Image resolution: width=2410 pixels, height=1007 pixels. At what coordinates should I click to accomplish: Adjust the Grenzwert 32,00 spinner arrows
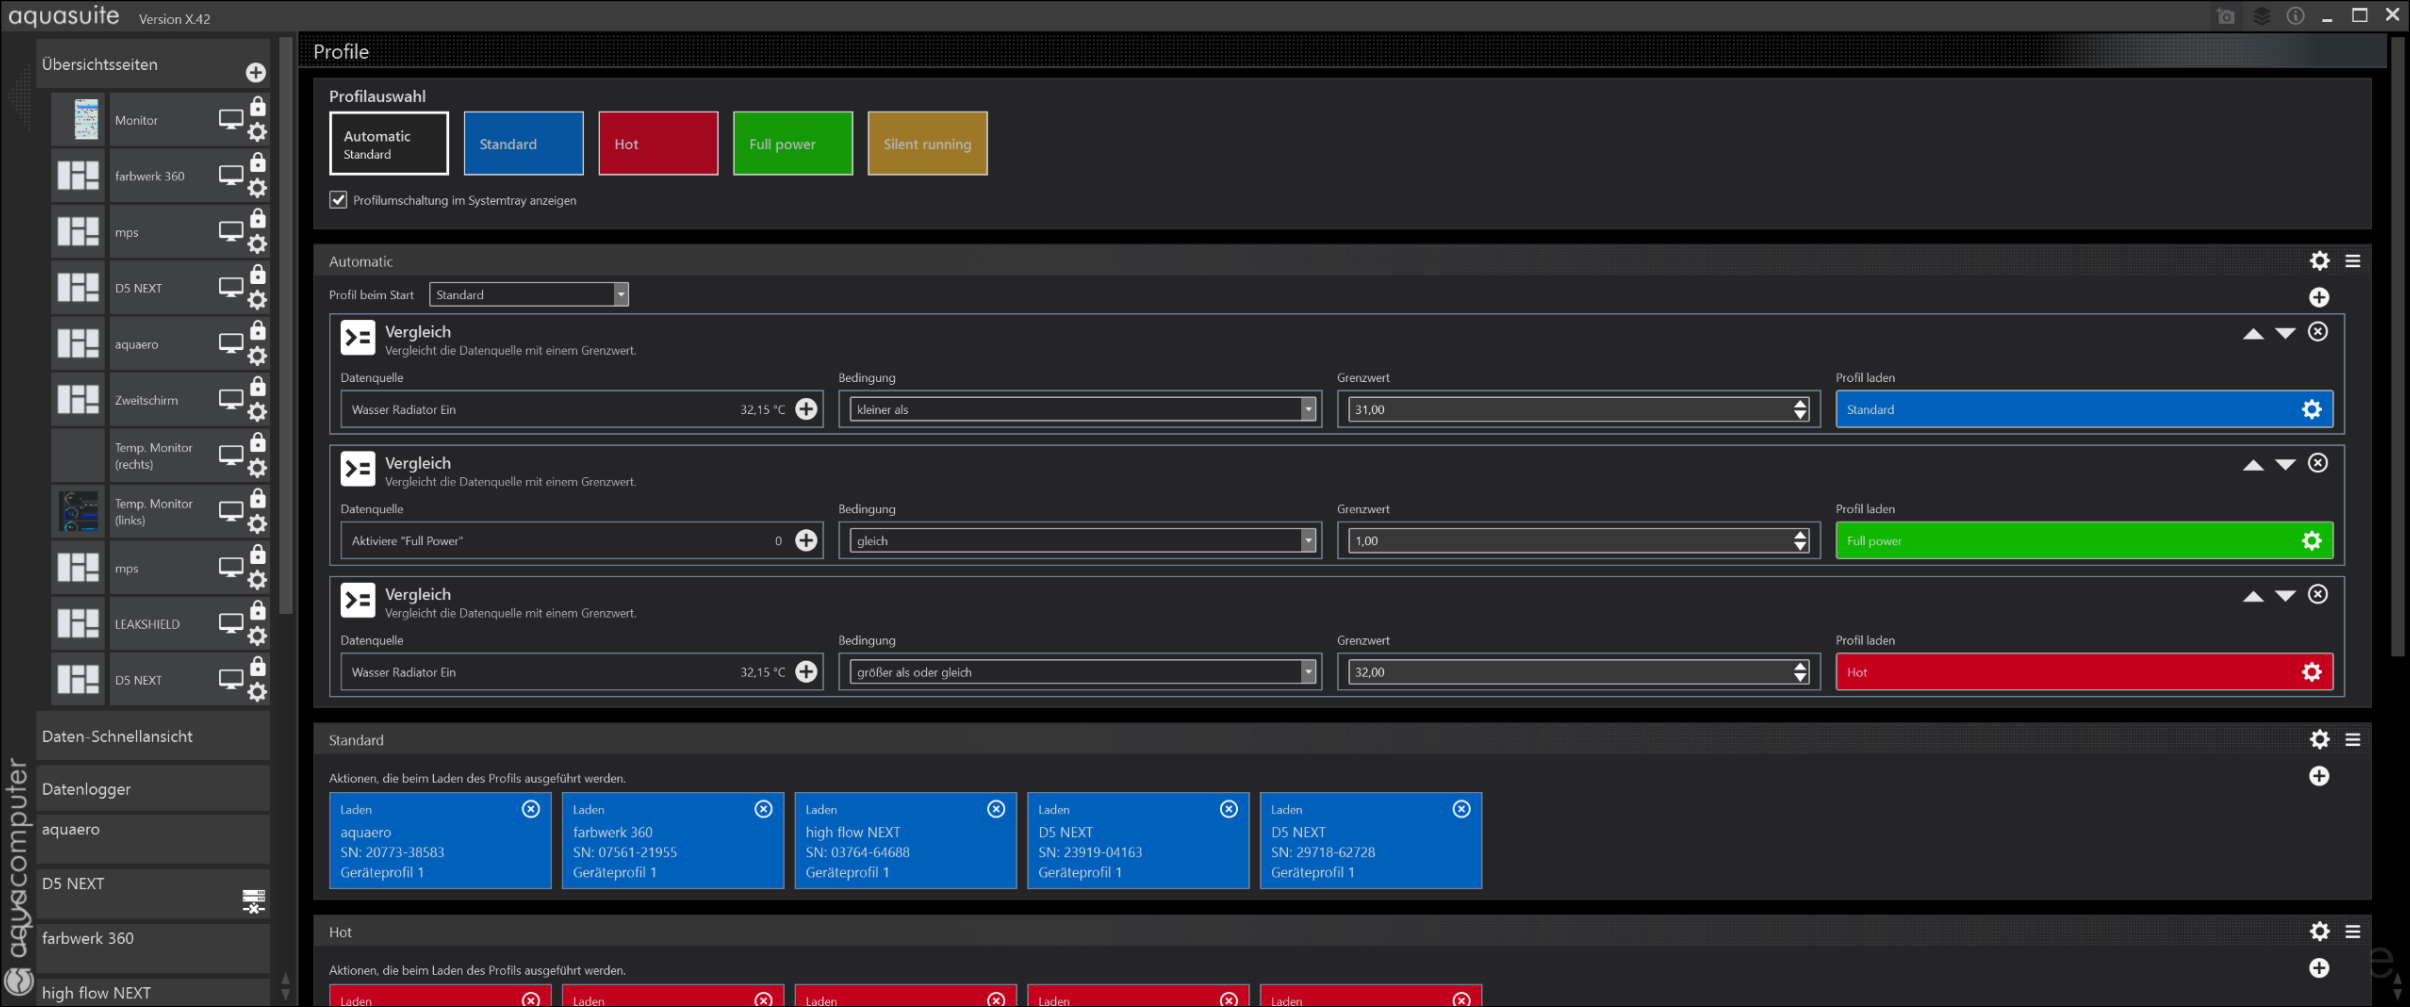tap(1800, 672)
